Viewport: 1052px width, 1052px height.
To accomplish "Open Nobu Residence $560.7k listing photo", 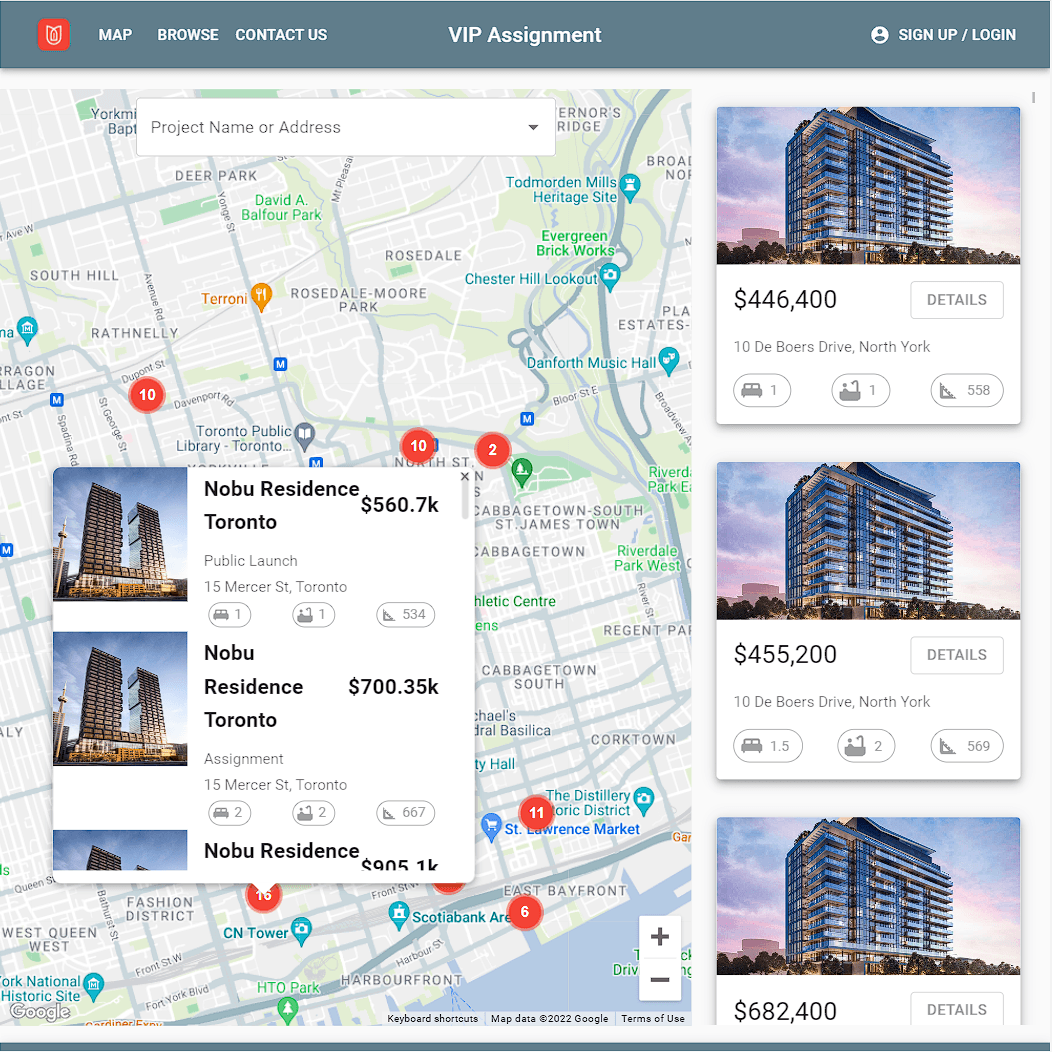I will (x=120, y=534).
